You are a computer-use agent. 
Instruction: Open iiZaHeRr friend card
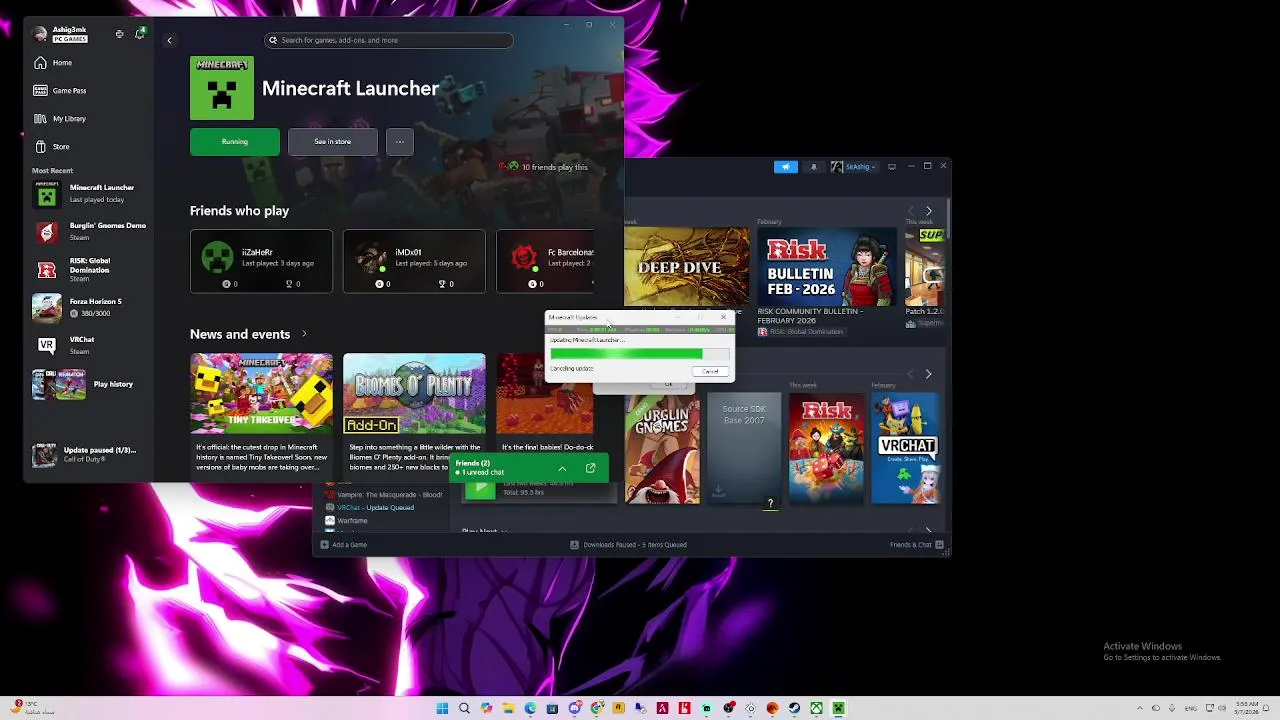click(261, 261)
